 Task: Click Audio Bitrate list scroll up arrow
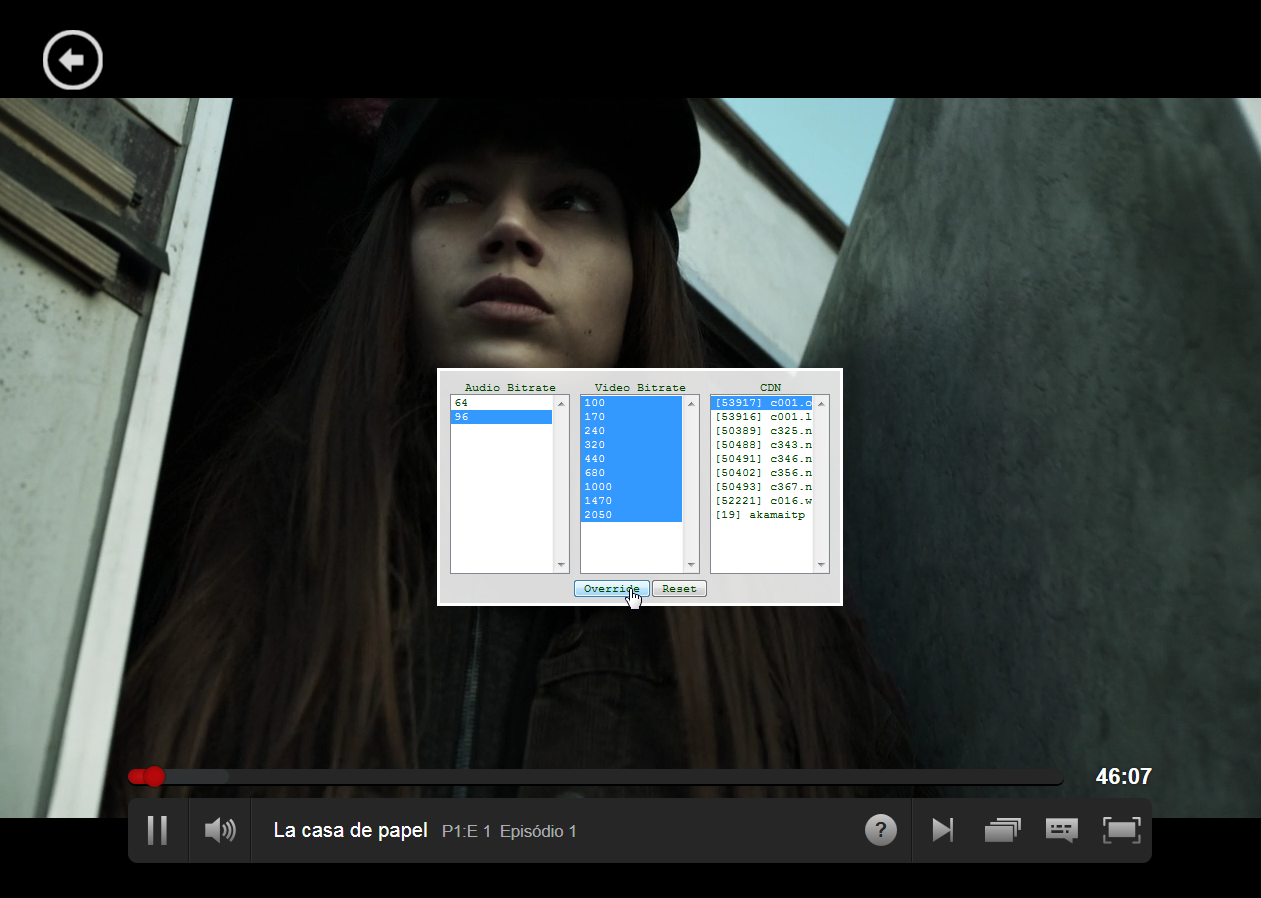click(561, 404)
